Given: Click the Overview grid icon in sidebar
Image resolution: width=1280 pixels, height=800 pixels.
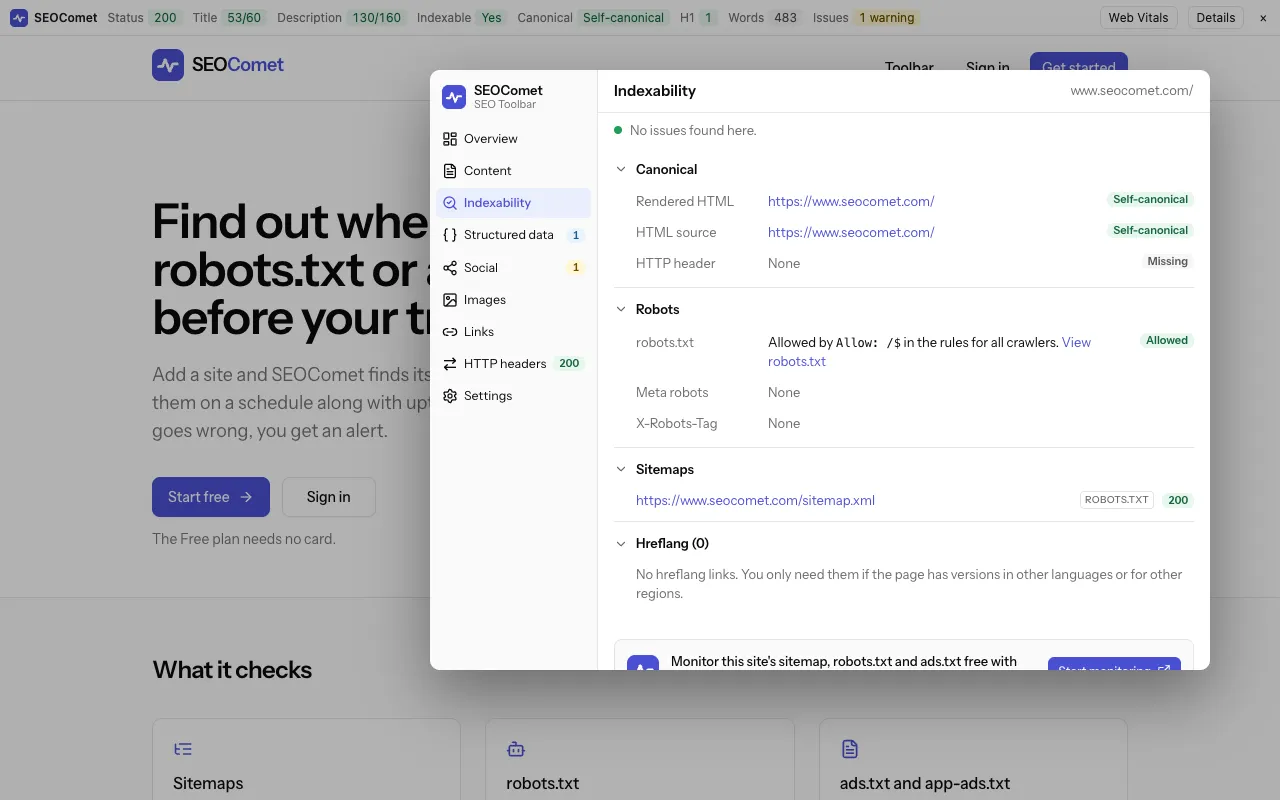Looking at the screenshot, I should pos(450,139).
